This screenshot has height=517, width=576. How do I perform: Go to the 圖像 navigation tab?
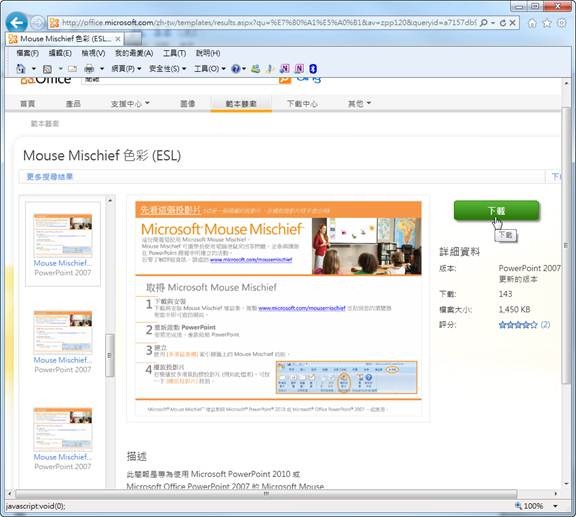tap(188, 104)
